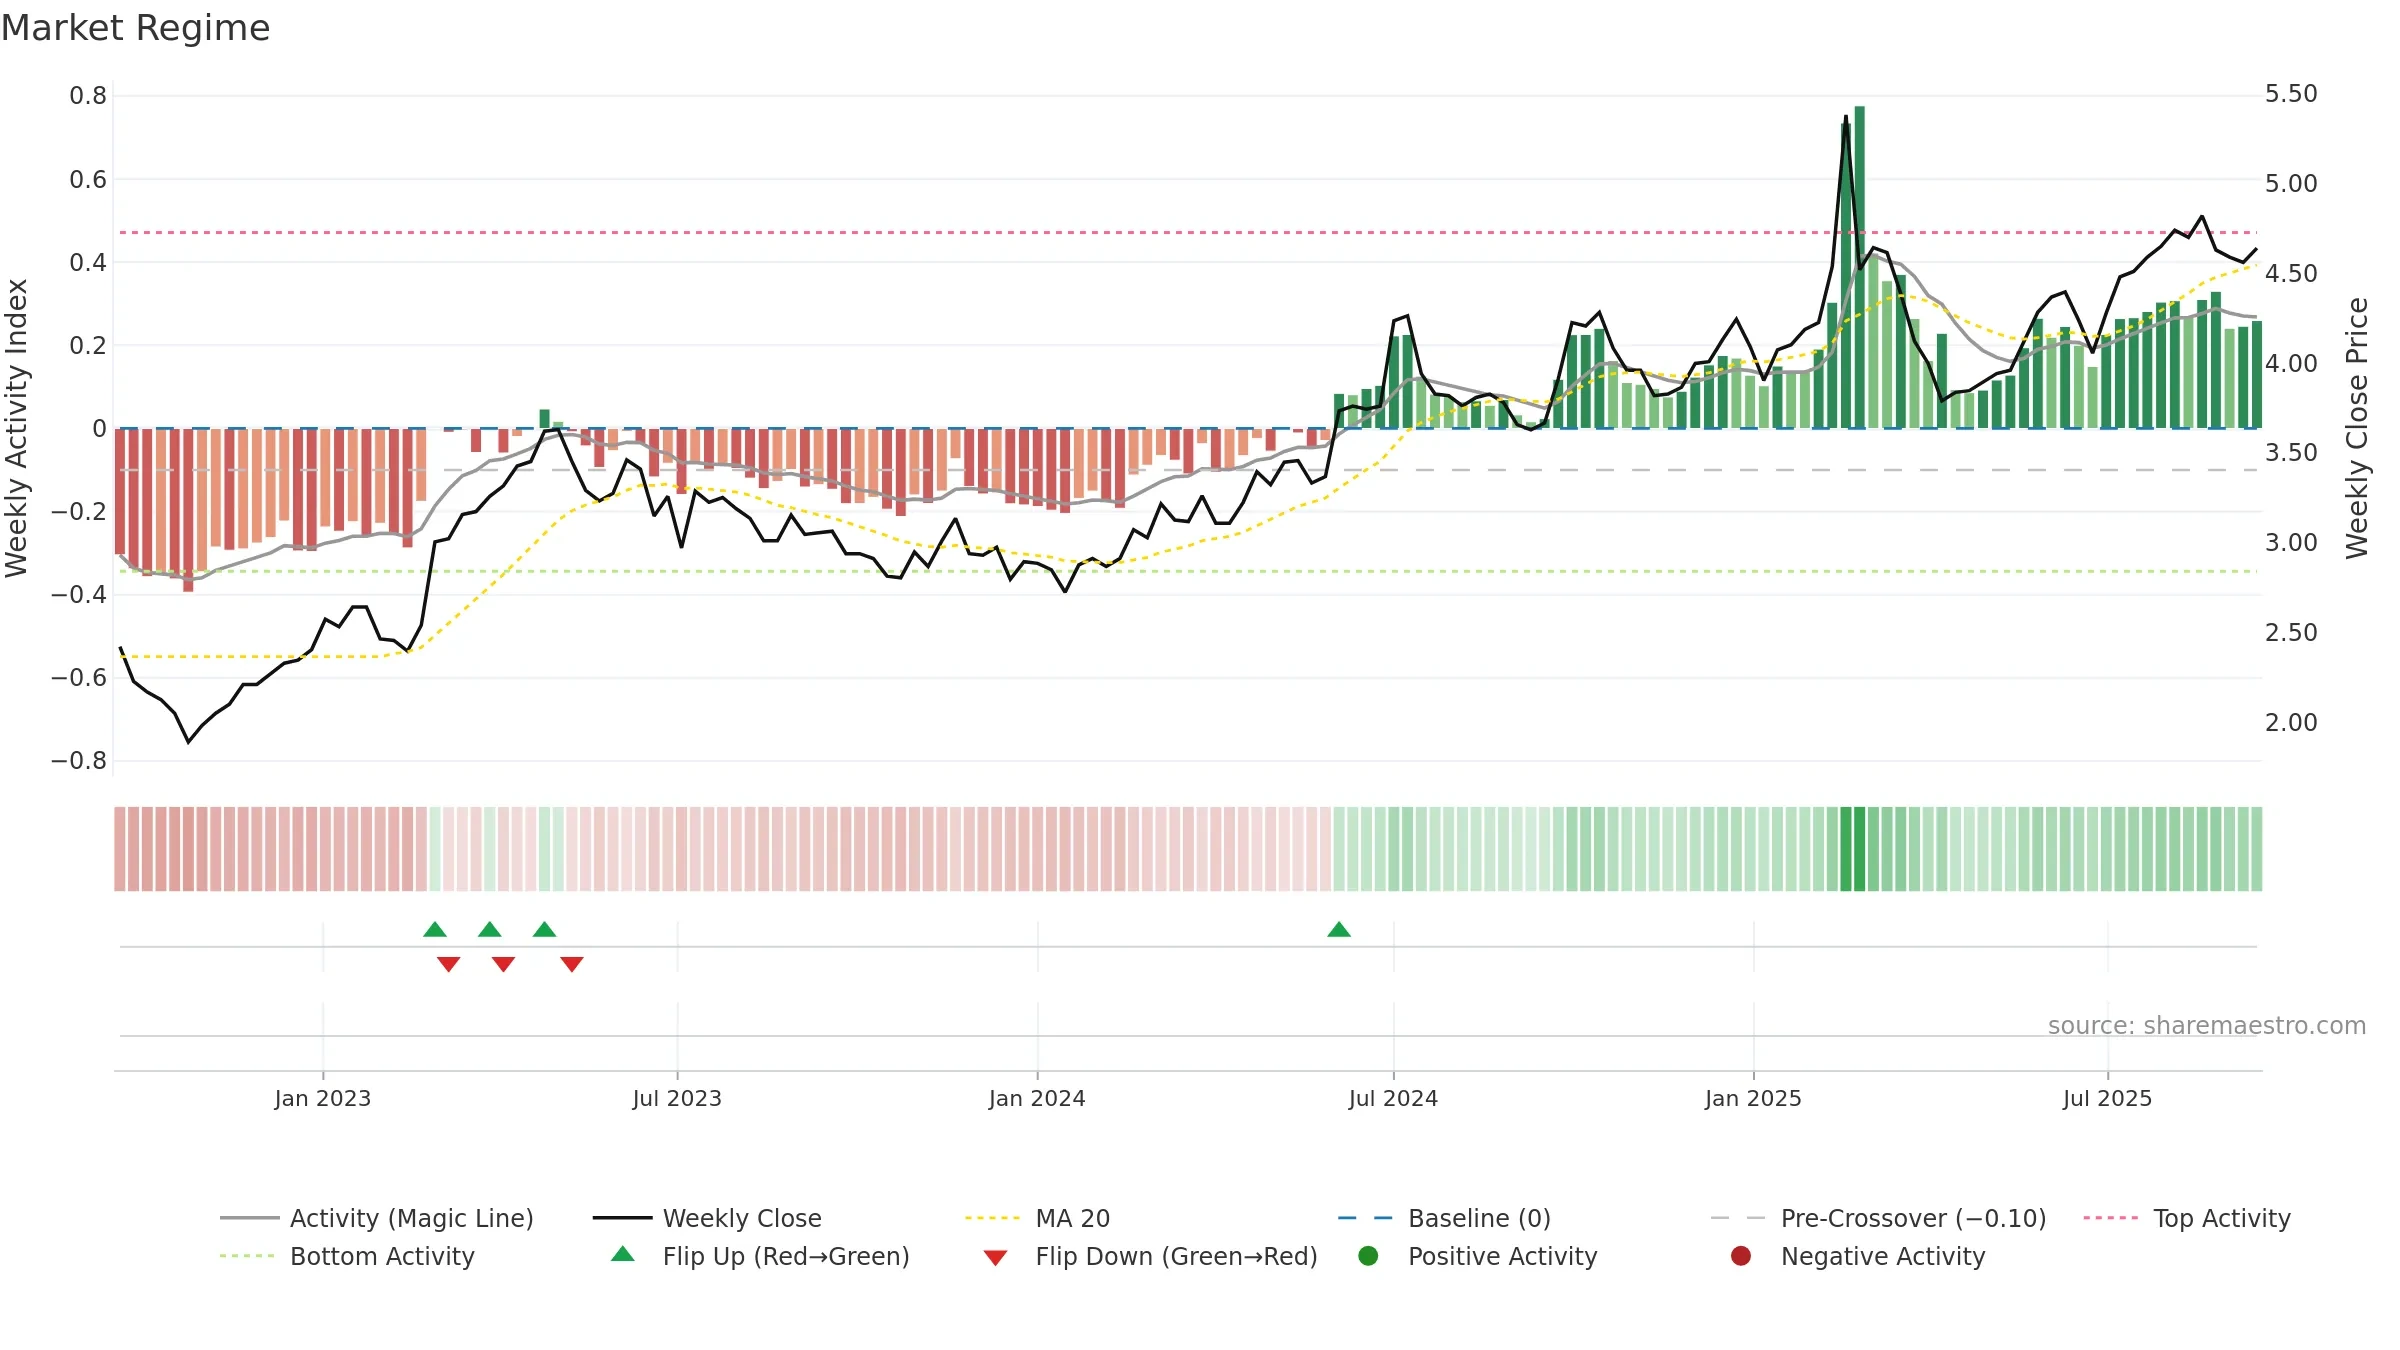Screen dimensions: 2400x1350
Task: Click the Jul 2023 axis label
Action: [677, 1098]
